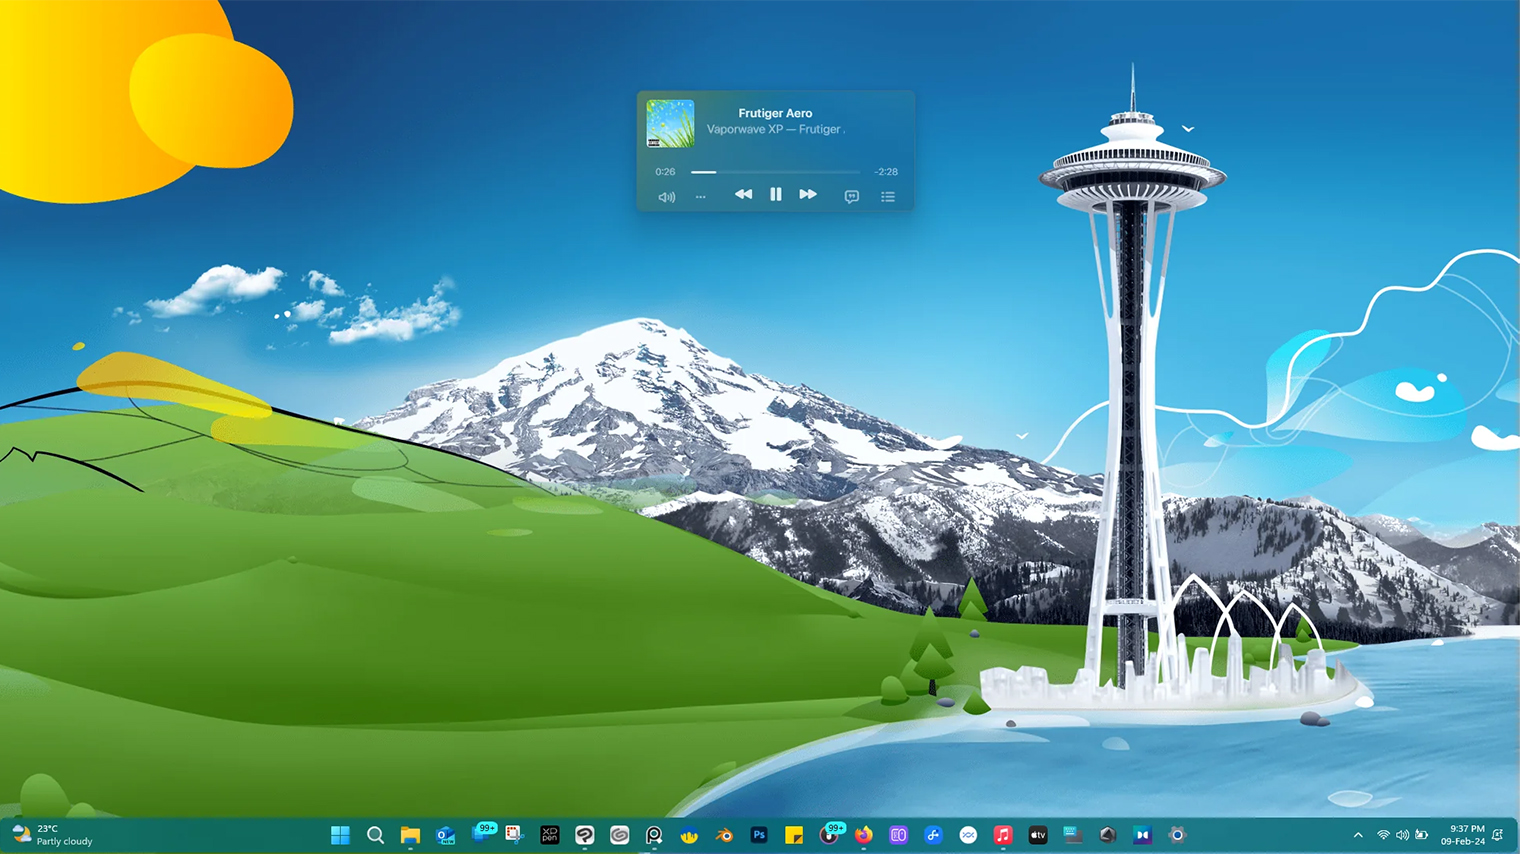Click the Frutiger Aero album artwork
The width and height of the screenshot is (1520, 854).
tap(670, 123)
